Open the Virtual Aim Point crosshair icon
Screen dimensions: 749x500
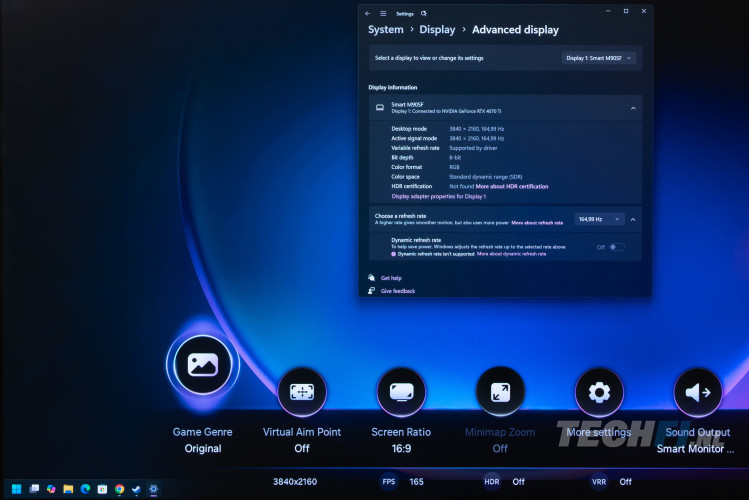(x=302, y=392)
